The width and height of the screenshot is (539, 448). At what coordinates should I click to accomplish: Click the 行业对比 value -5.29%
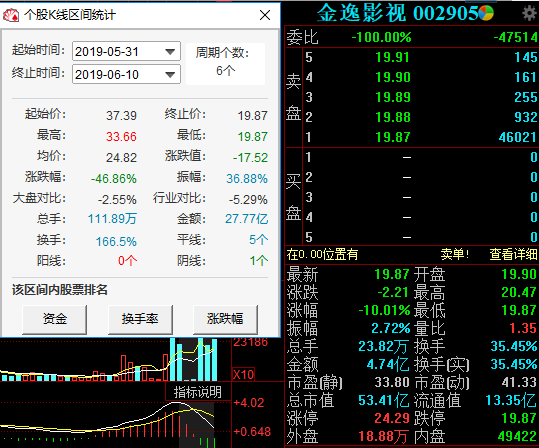pyautogui.click(x=248, y=200)
